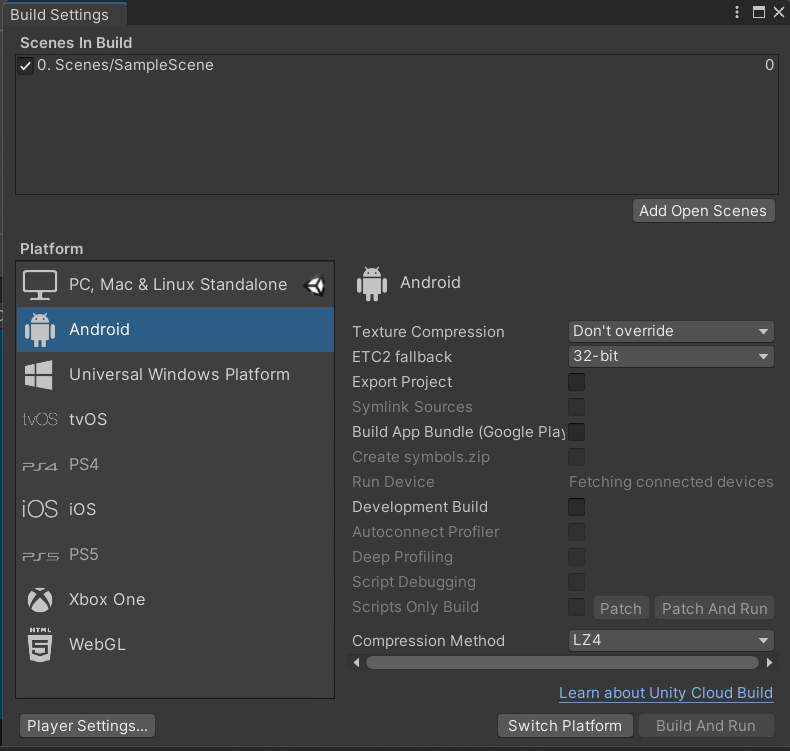The image size is (790, 751).
Task: Toggle the Symlink Sources checkbox
Action: pyautogui.click(x=576, y=406)
